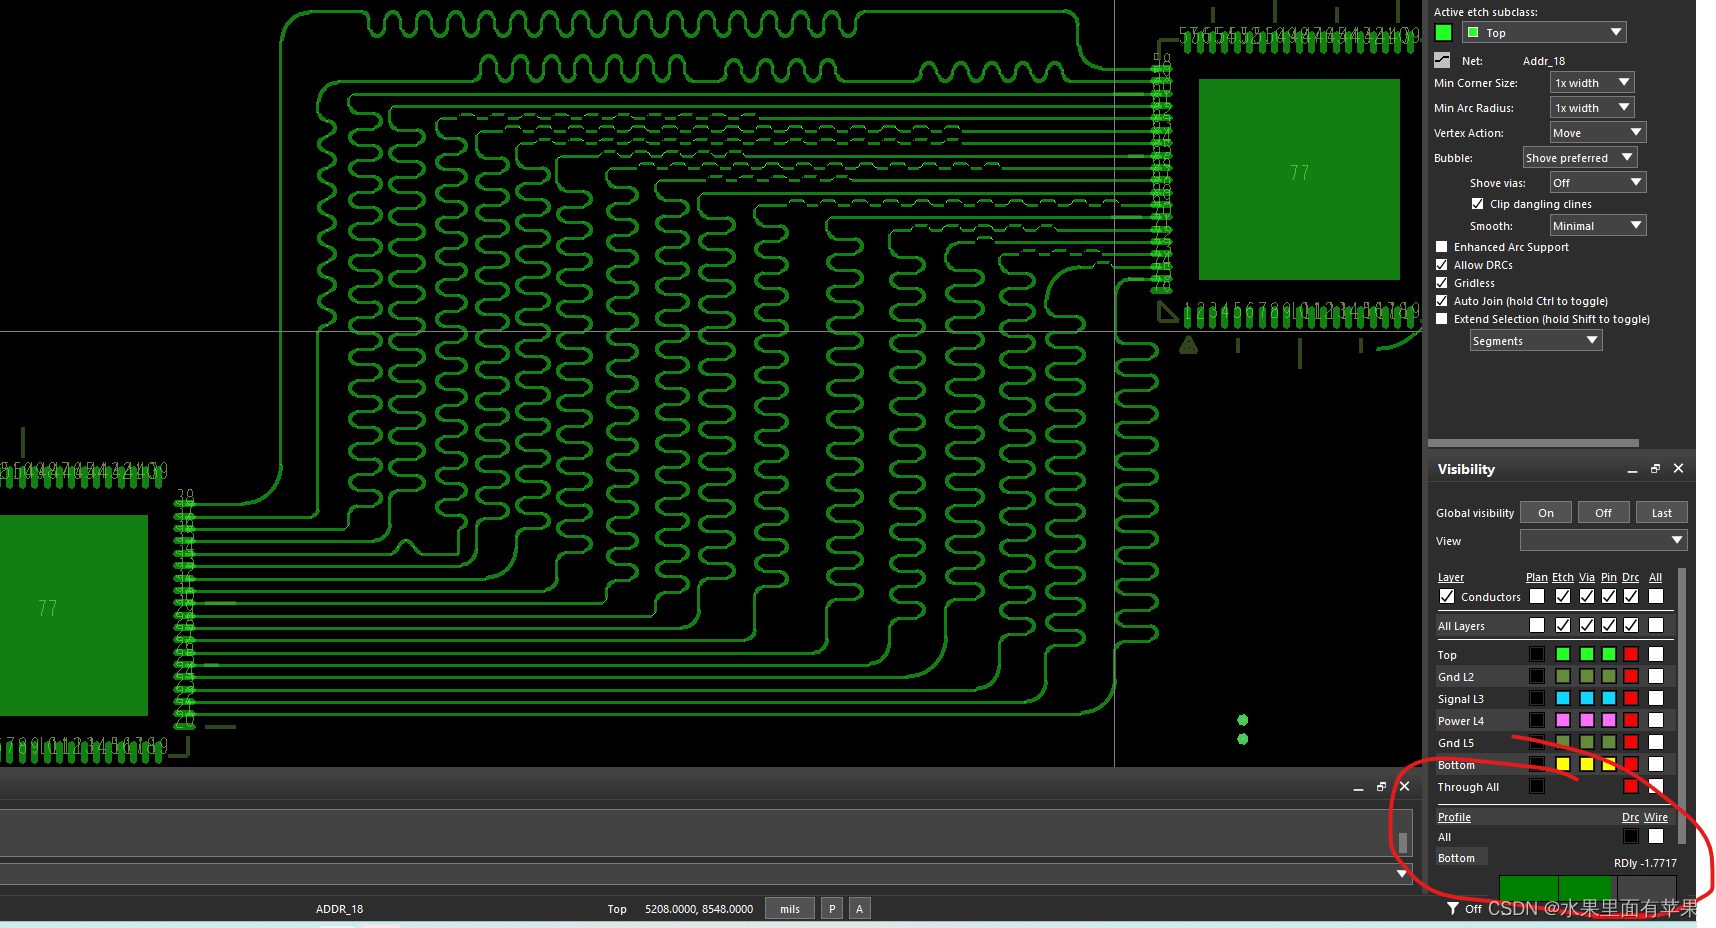Minimize the bottom command window panel
Viewport: 1716px width, 928px height.
coord(1358,789)
